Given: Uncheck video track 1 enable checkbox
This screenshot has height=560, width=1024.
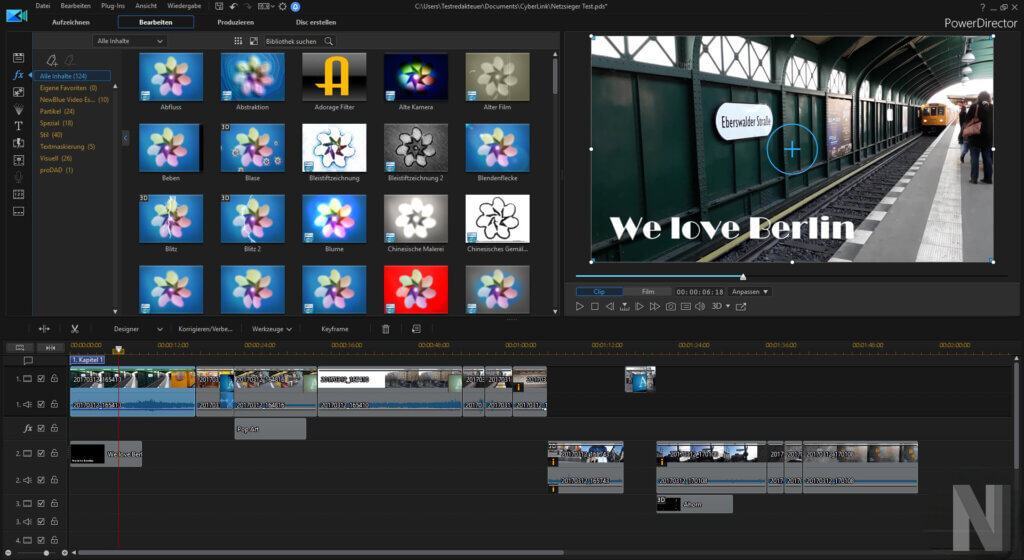Looking at the screenshot, I should [x=41, y=379].
